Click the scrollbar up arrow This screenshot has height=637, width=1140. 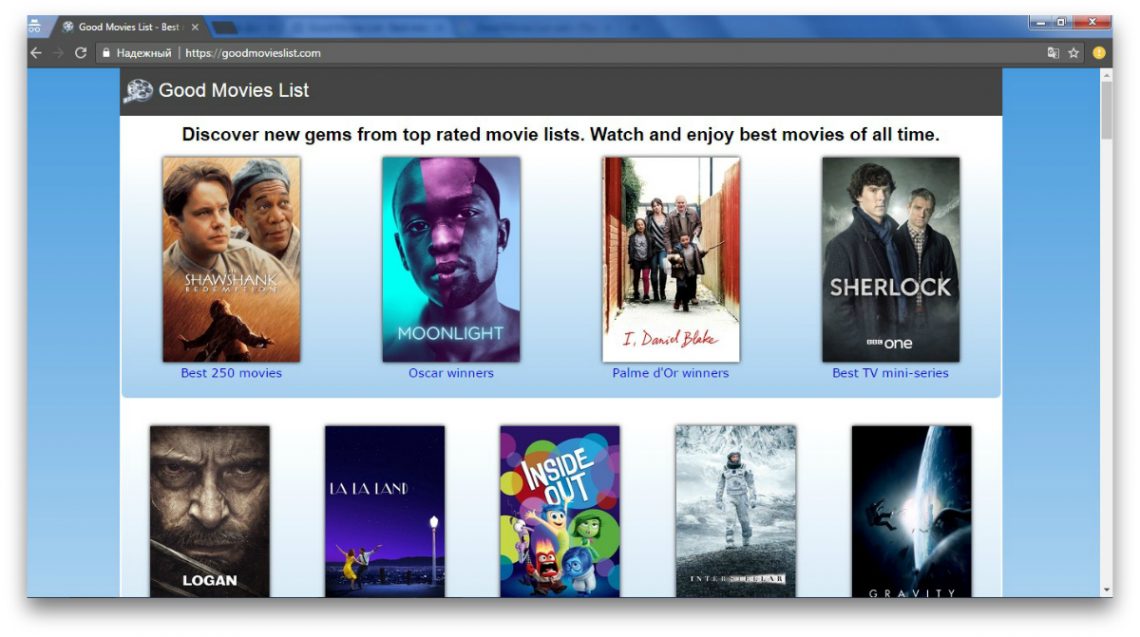click(1107, 75)
